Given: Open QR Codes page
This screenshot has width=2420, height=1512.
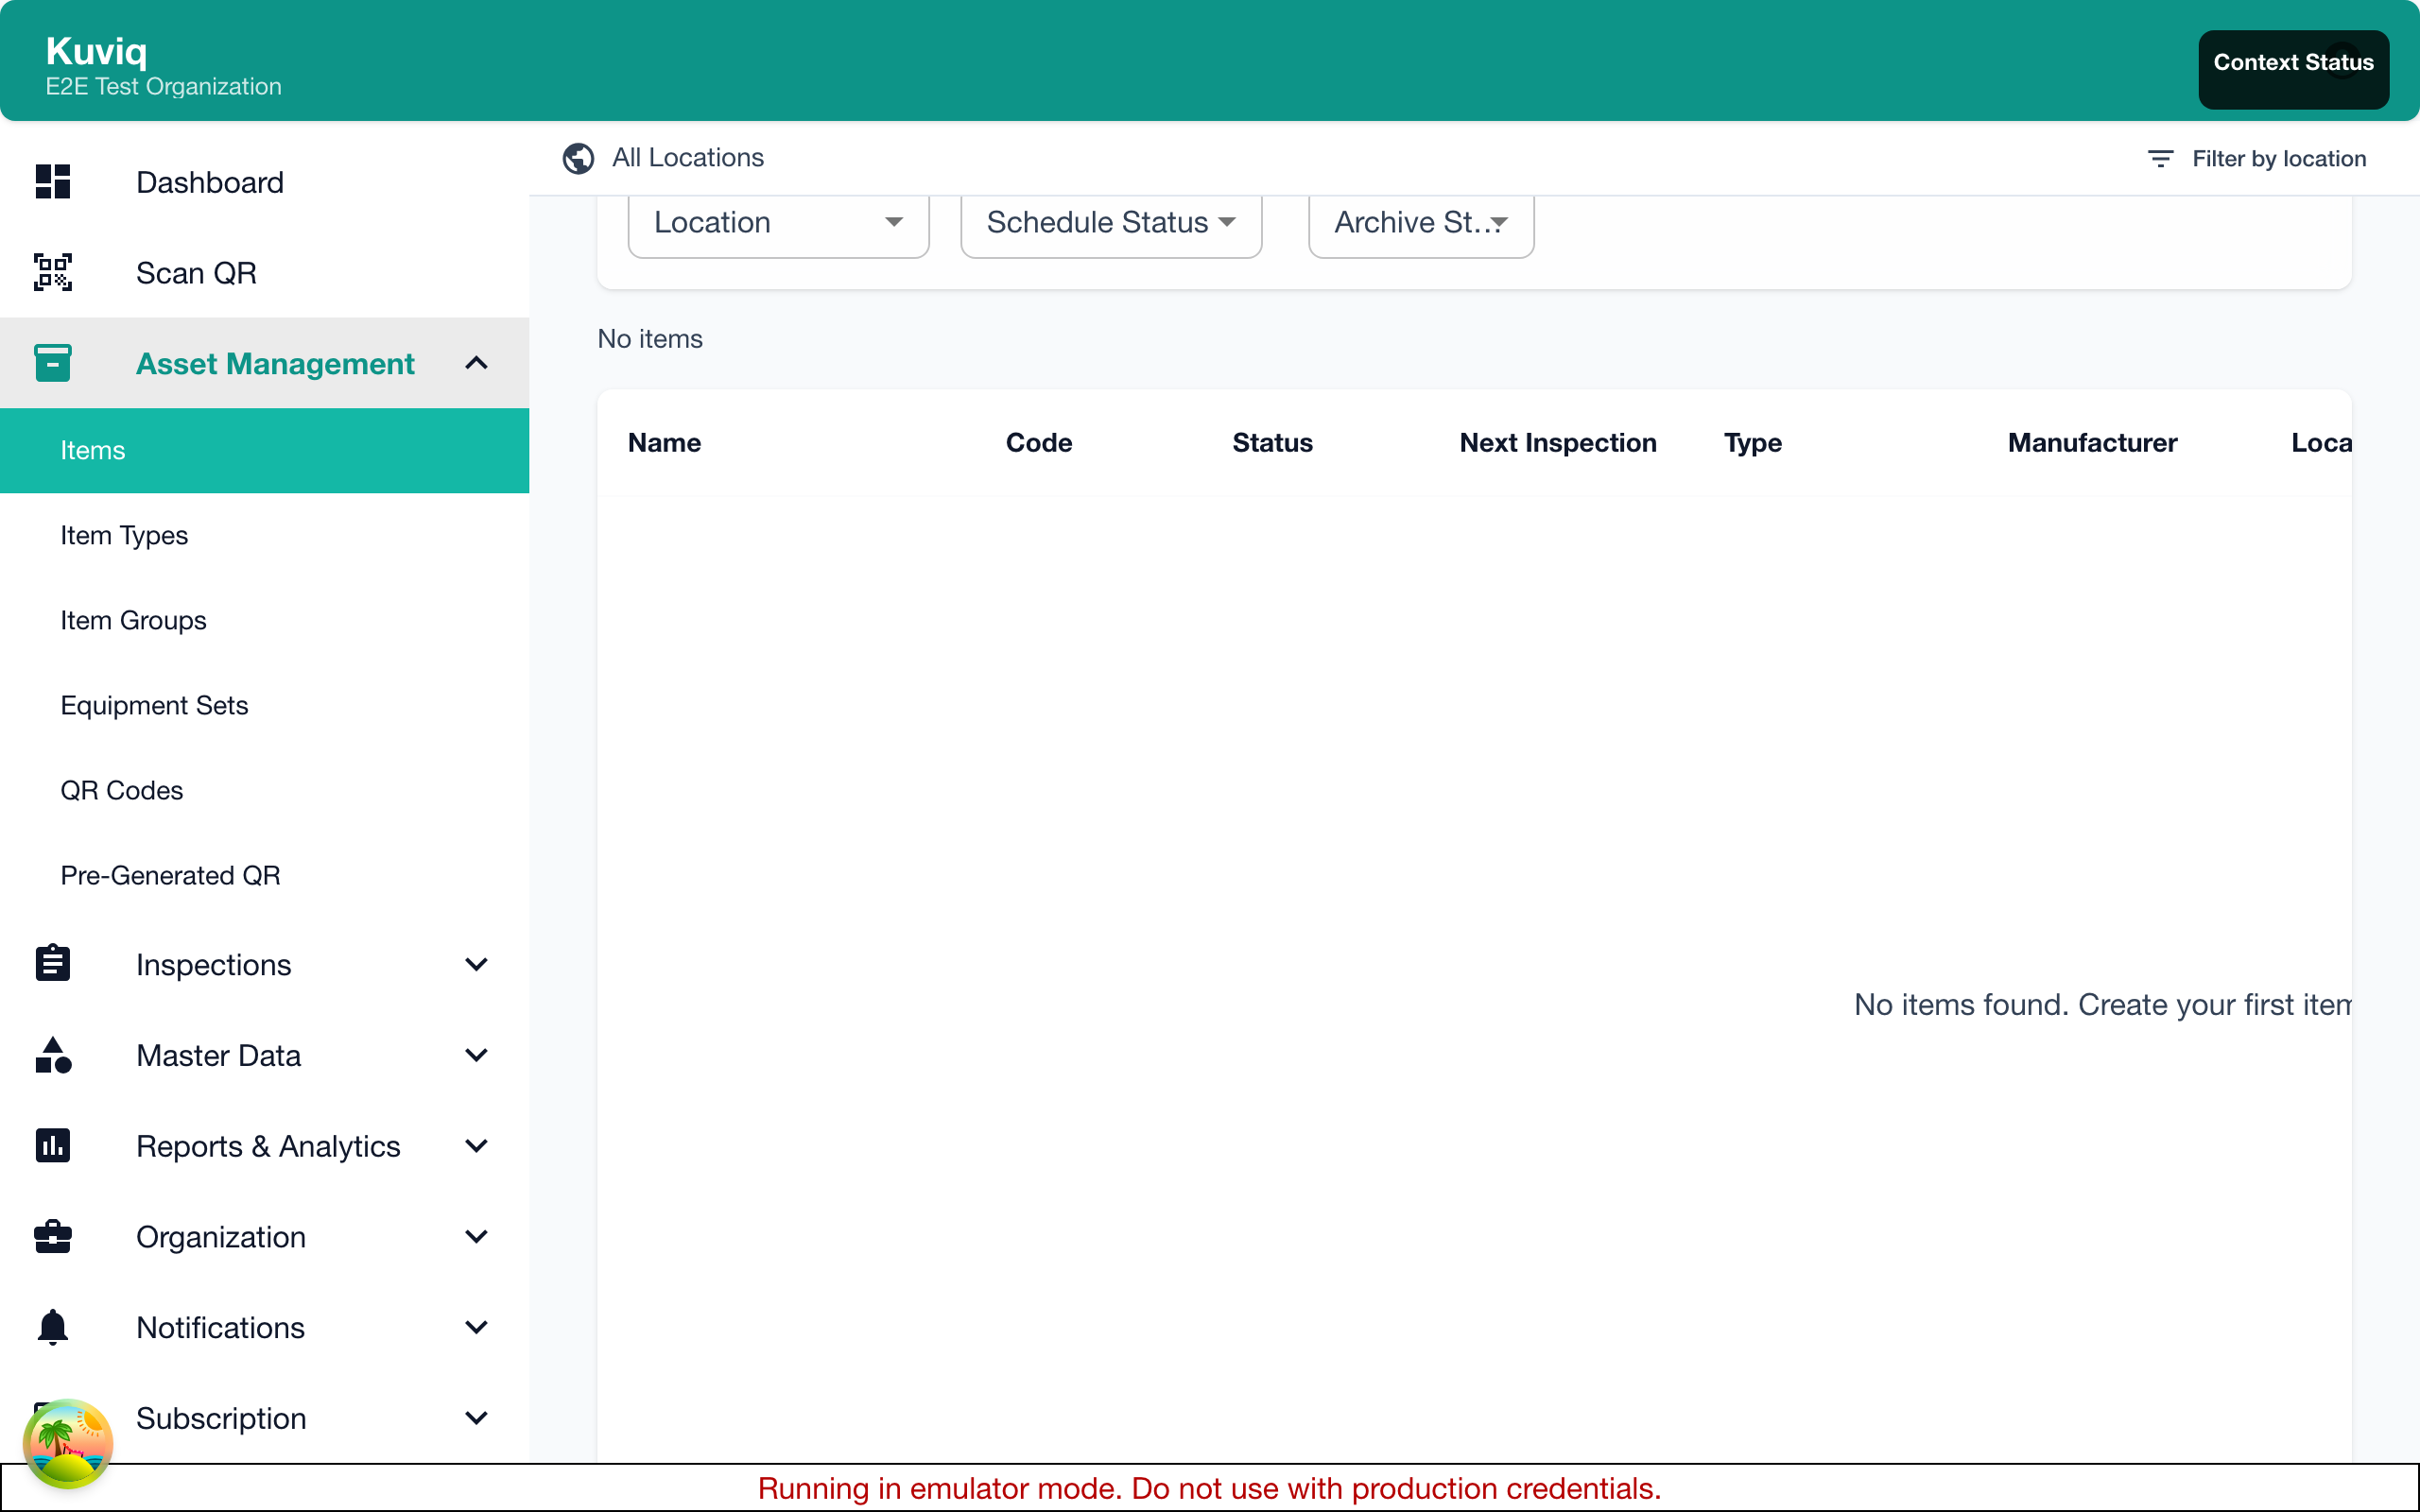Looking at the screenshot, I should pyautogui.click(x=264, y=790).
